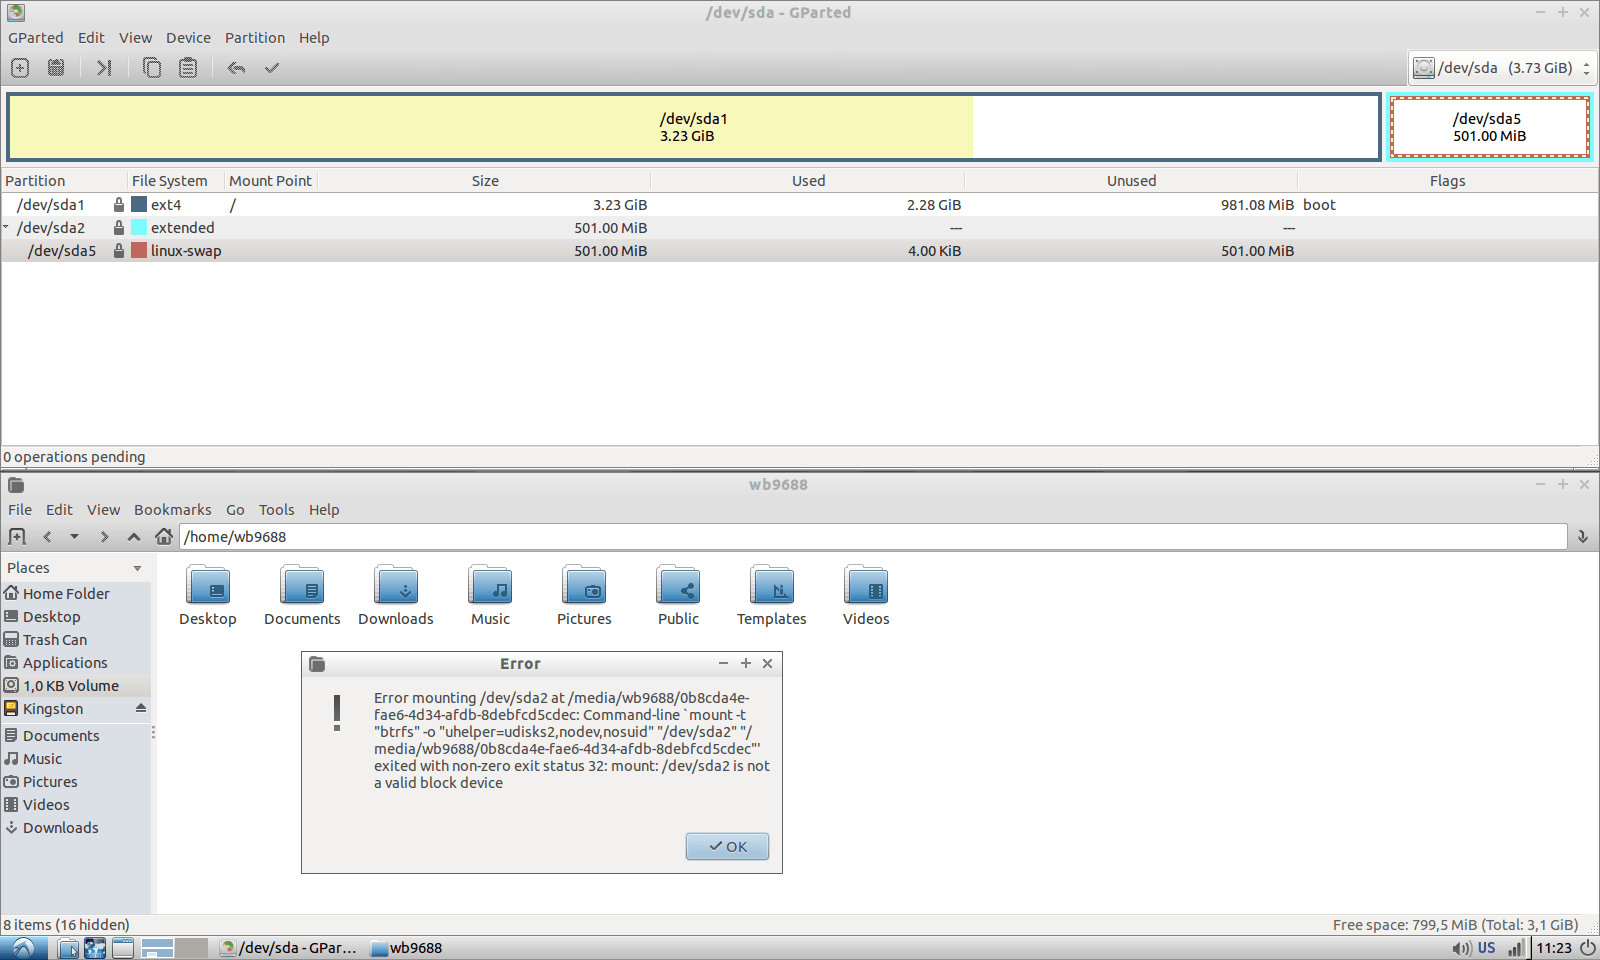The image size is (1600, 960).
Task: Click the Delete partition toolbar icon in GParted
Action: (x=56, y=68)
